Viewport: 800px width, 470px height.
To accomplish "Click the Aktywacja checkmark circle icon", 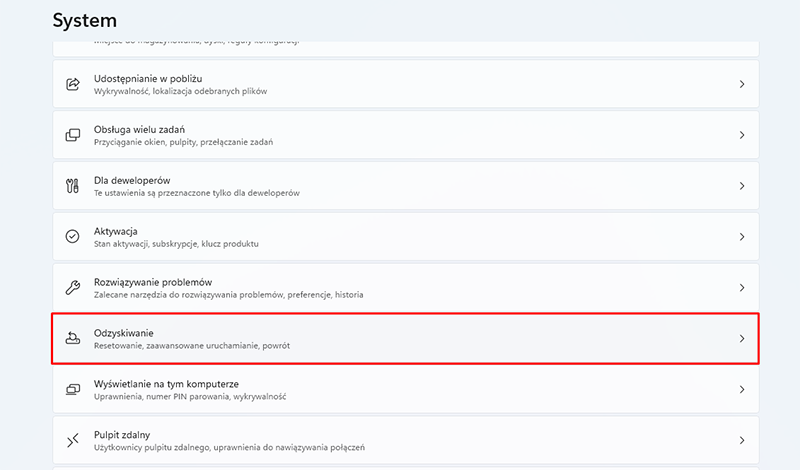I will [72, 237].
